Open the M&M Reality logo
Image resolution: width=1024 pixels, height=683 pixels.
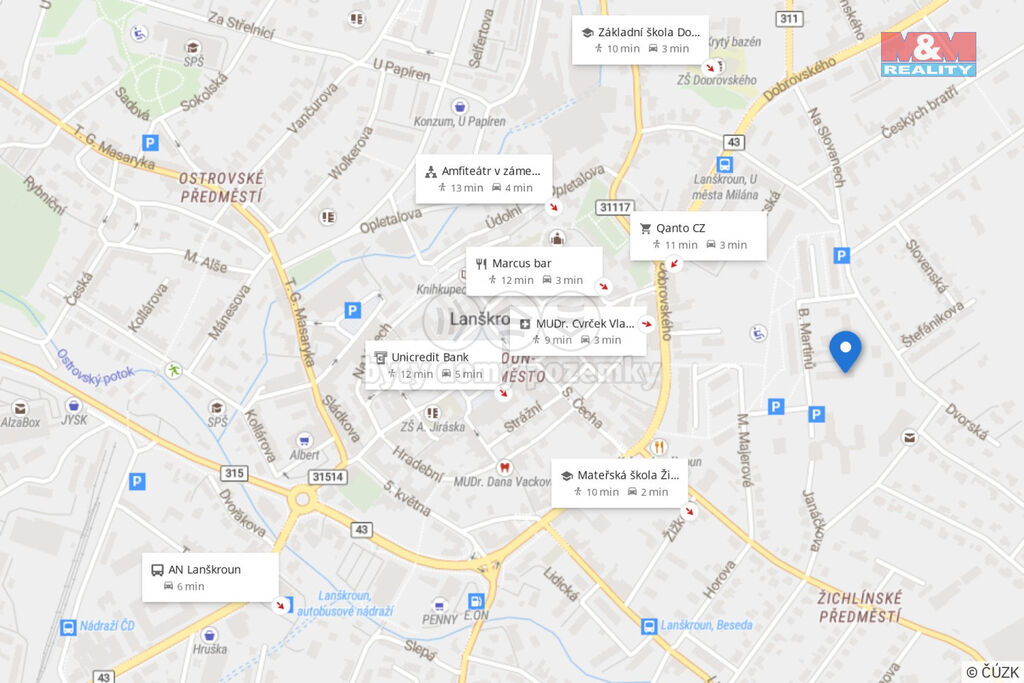tap(928, 54)
